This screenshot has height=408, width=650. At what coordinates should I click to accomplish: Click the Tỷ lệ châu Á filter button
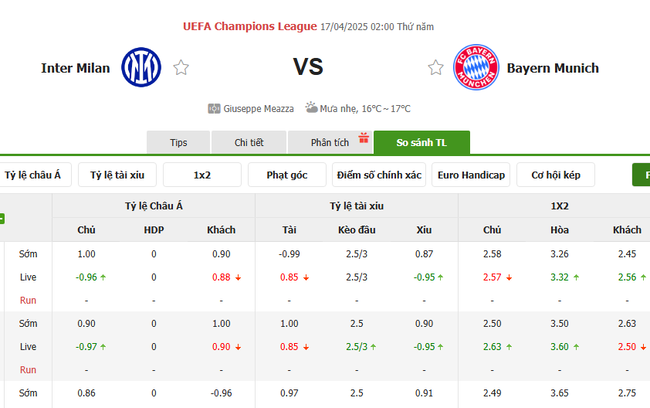click(33, 175)
